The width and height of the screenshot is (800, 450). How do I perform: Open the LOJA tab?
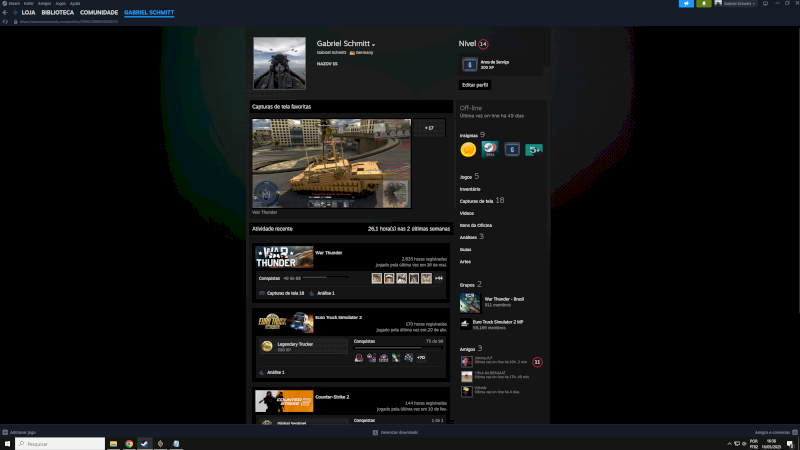(28, 13)
